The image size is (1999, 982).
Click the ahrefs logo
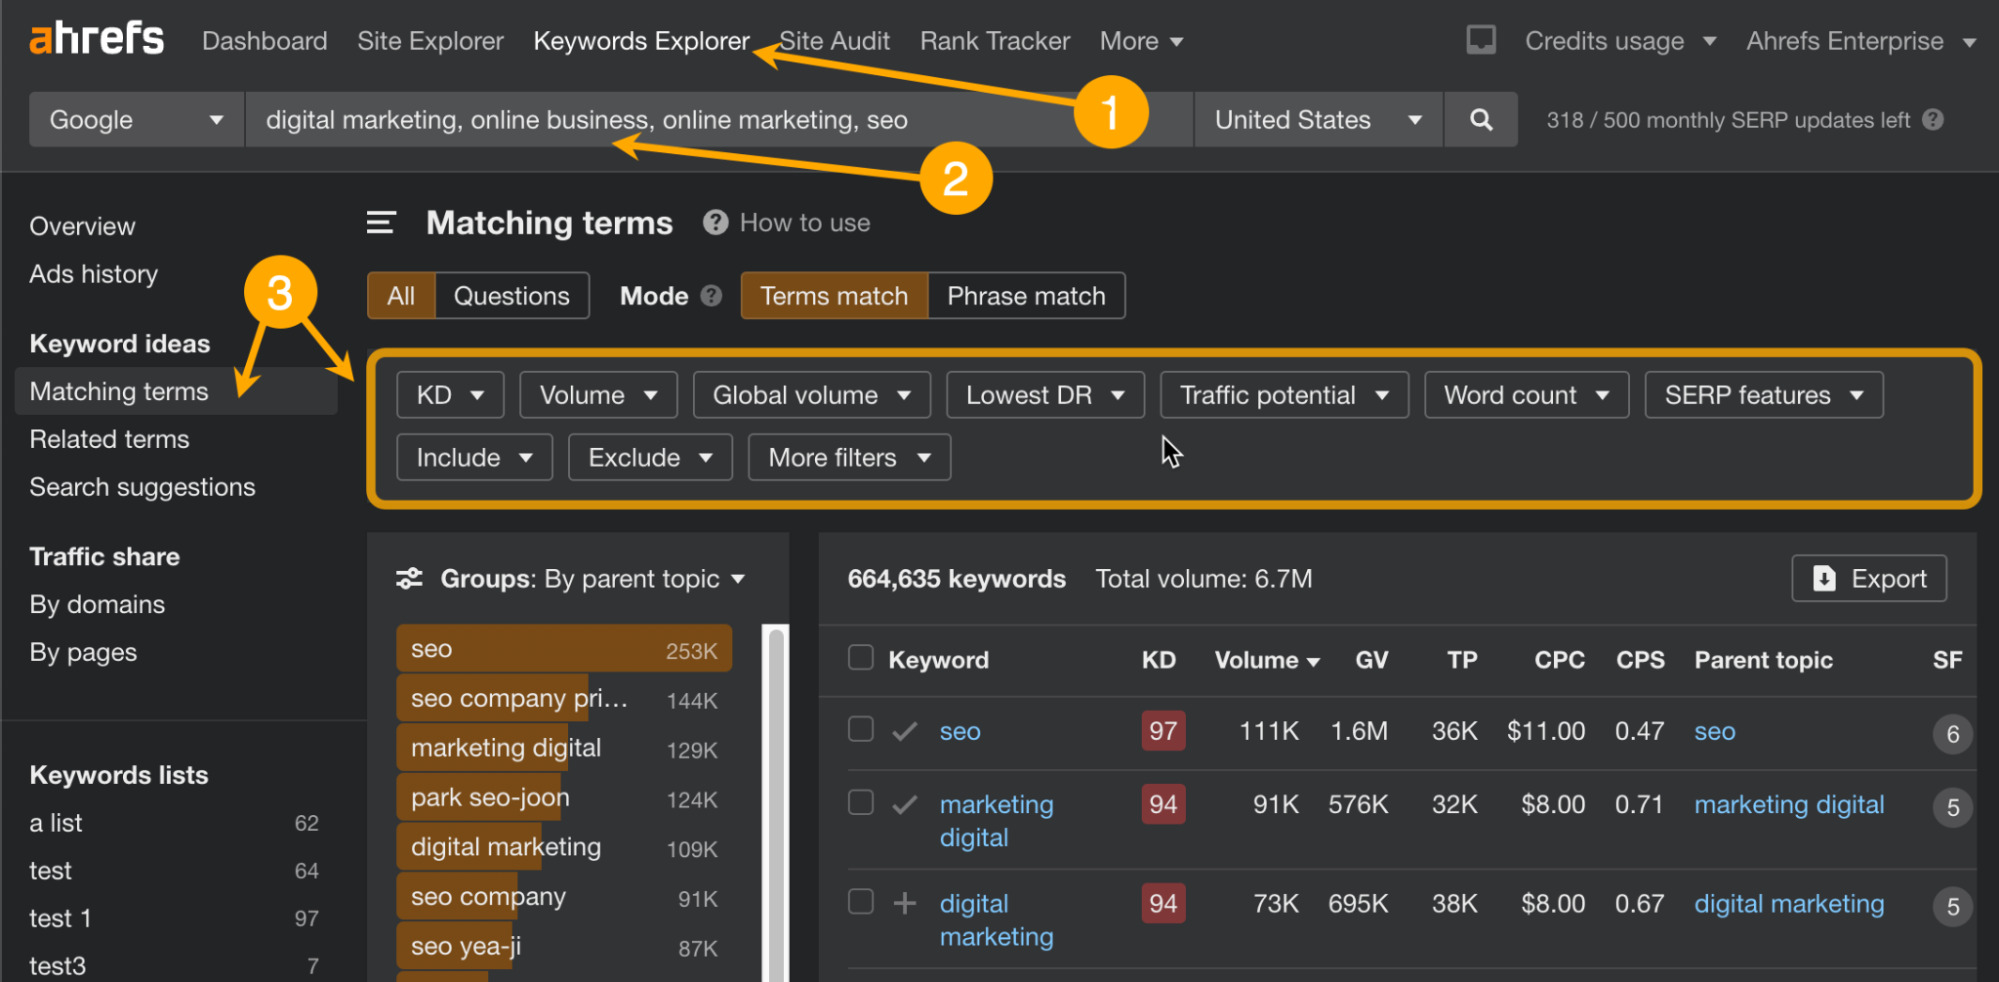tap(95, 38)
